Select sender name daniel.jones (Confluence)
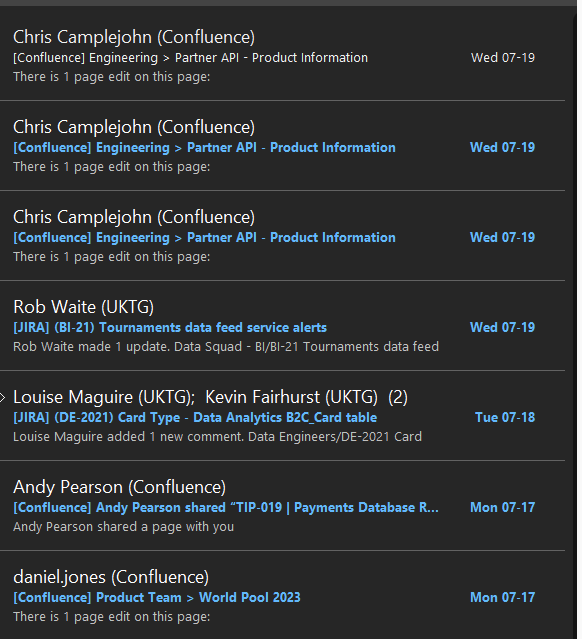Screen dimensions: 582x639 [111, 577]
